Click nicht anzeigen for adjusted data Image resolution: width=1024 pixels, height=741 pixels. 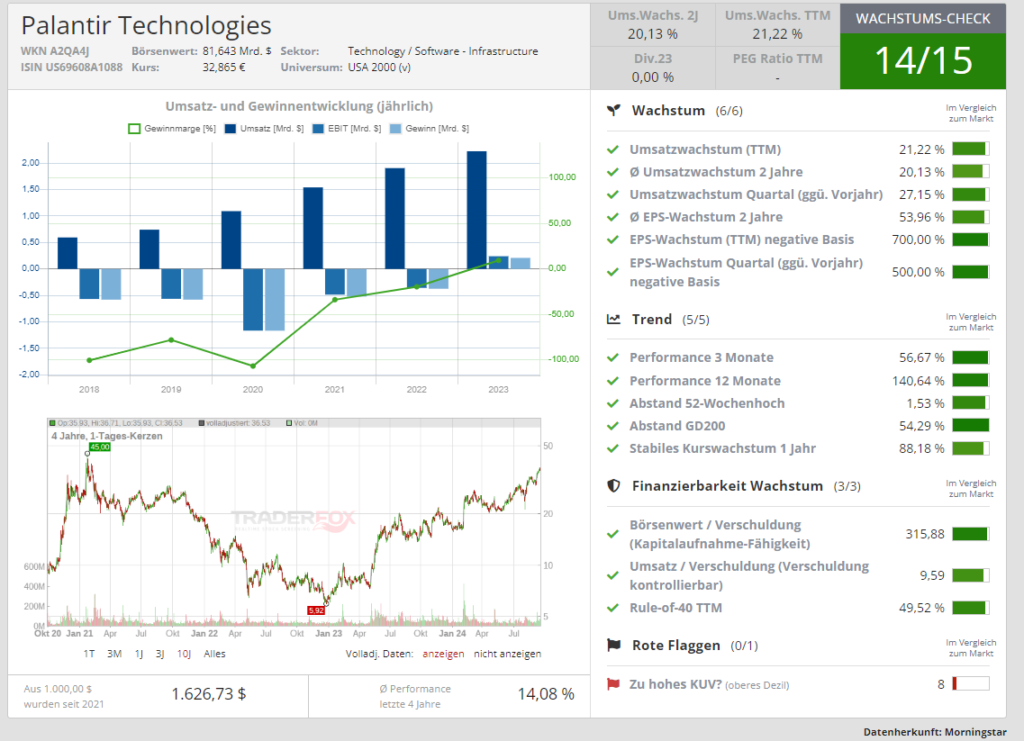point(507,654)
